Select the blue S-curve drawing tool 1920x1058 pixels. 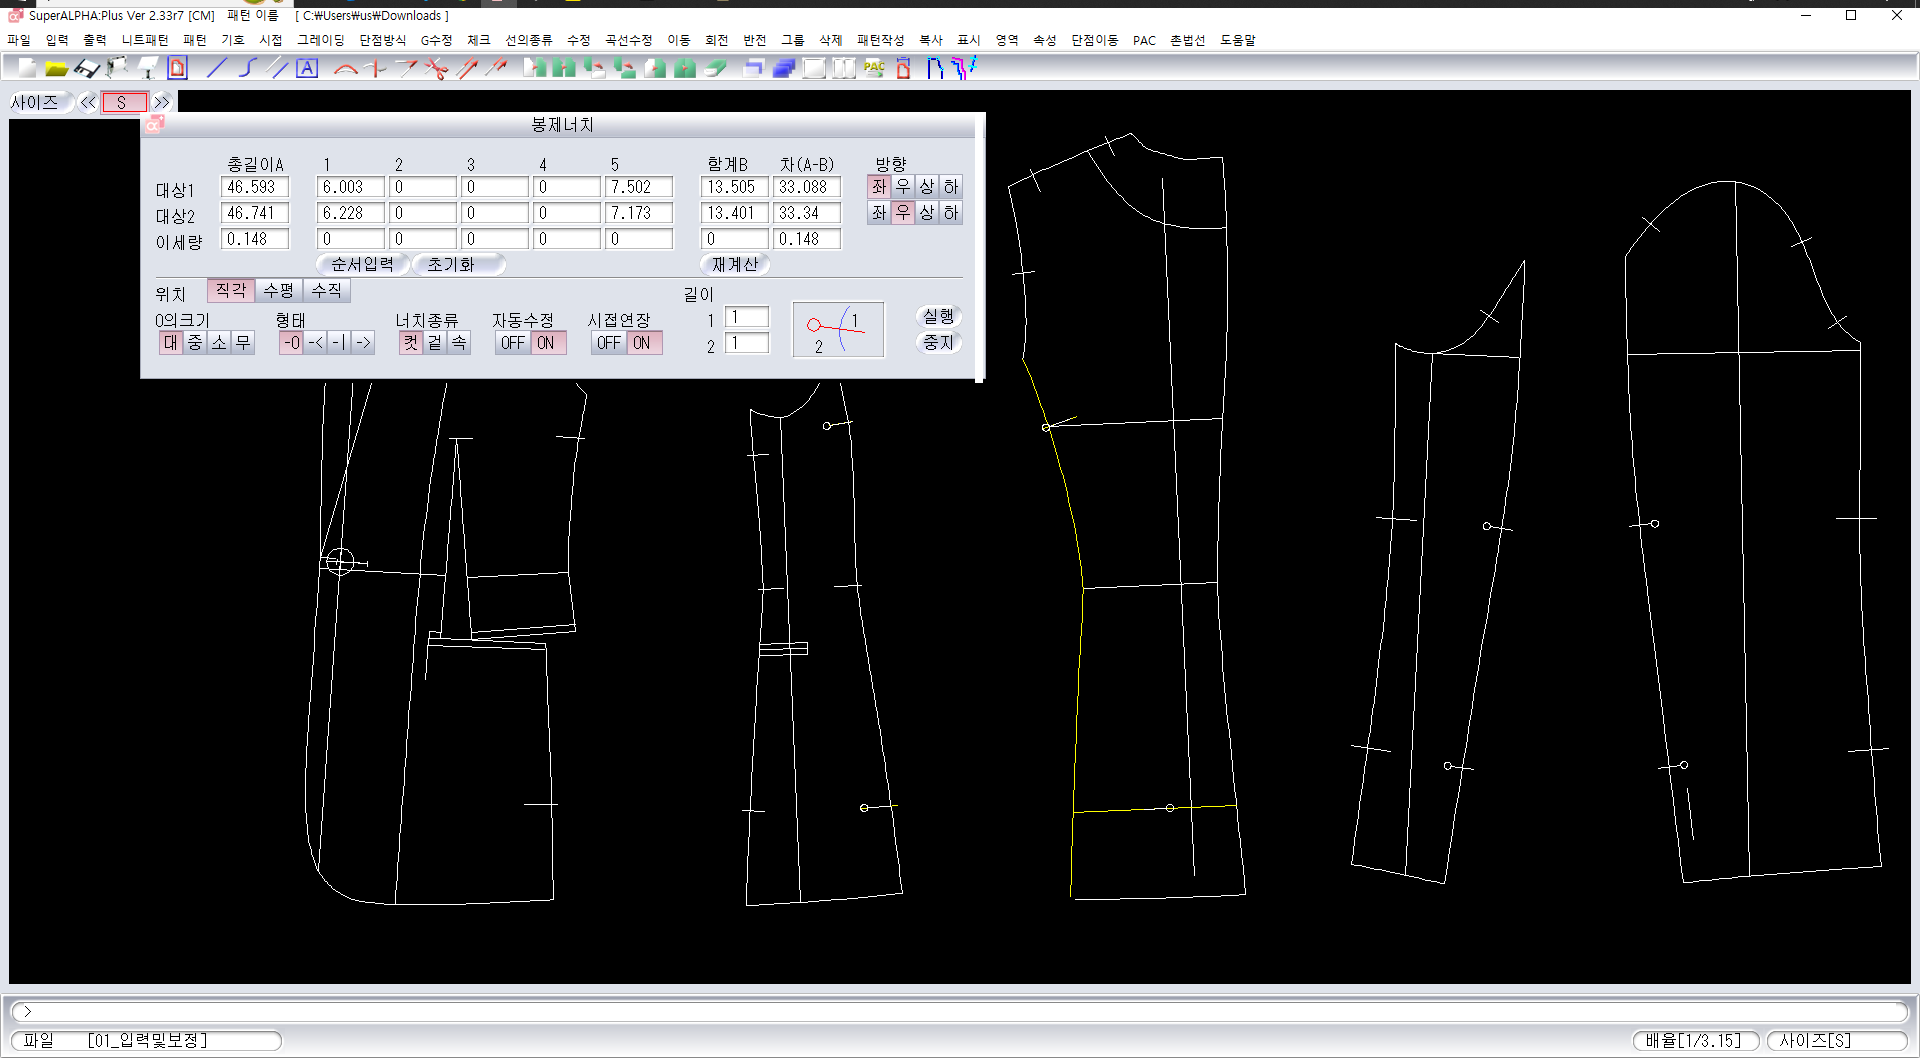coord(247,68)
